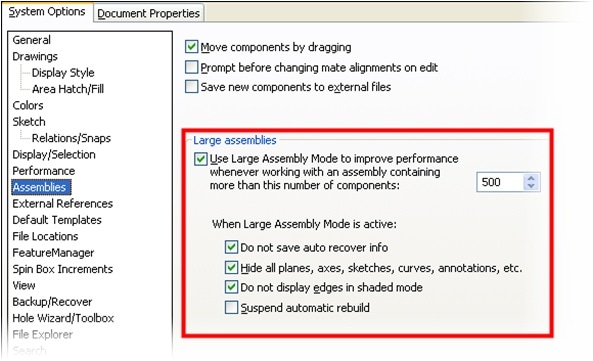Select Relations/Snaps under Sketch
The image size is (593, 361).
click(71, 138)
